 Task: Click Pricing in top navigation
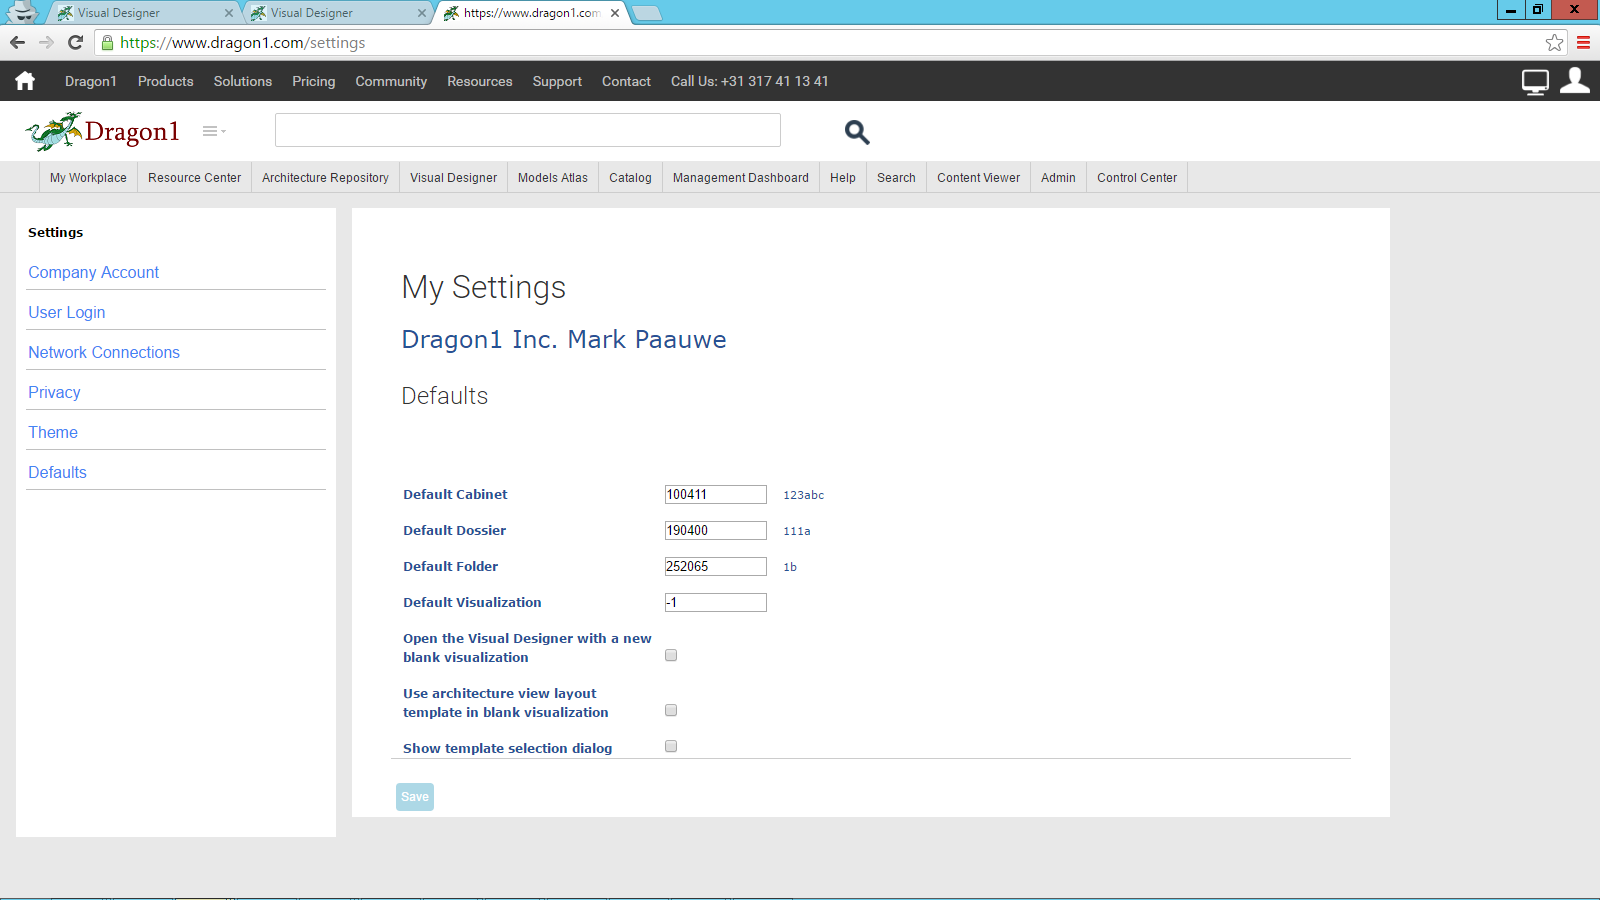click(x=314, y=81)
